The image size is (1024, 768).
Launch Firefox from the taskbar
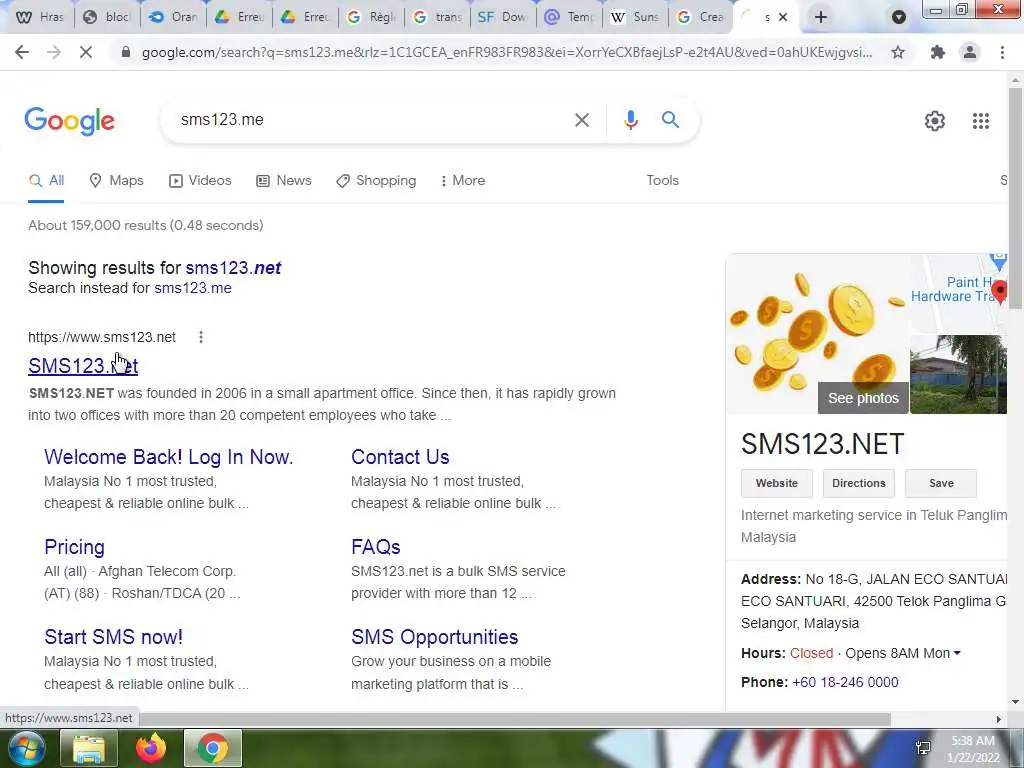pos(151,748)
